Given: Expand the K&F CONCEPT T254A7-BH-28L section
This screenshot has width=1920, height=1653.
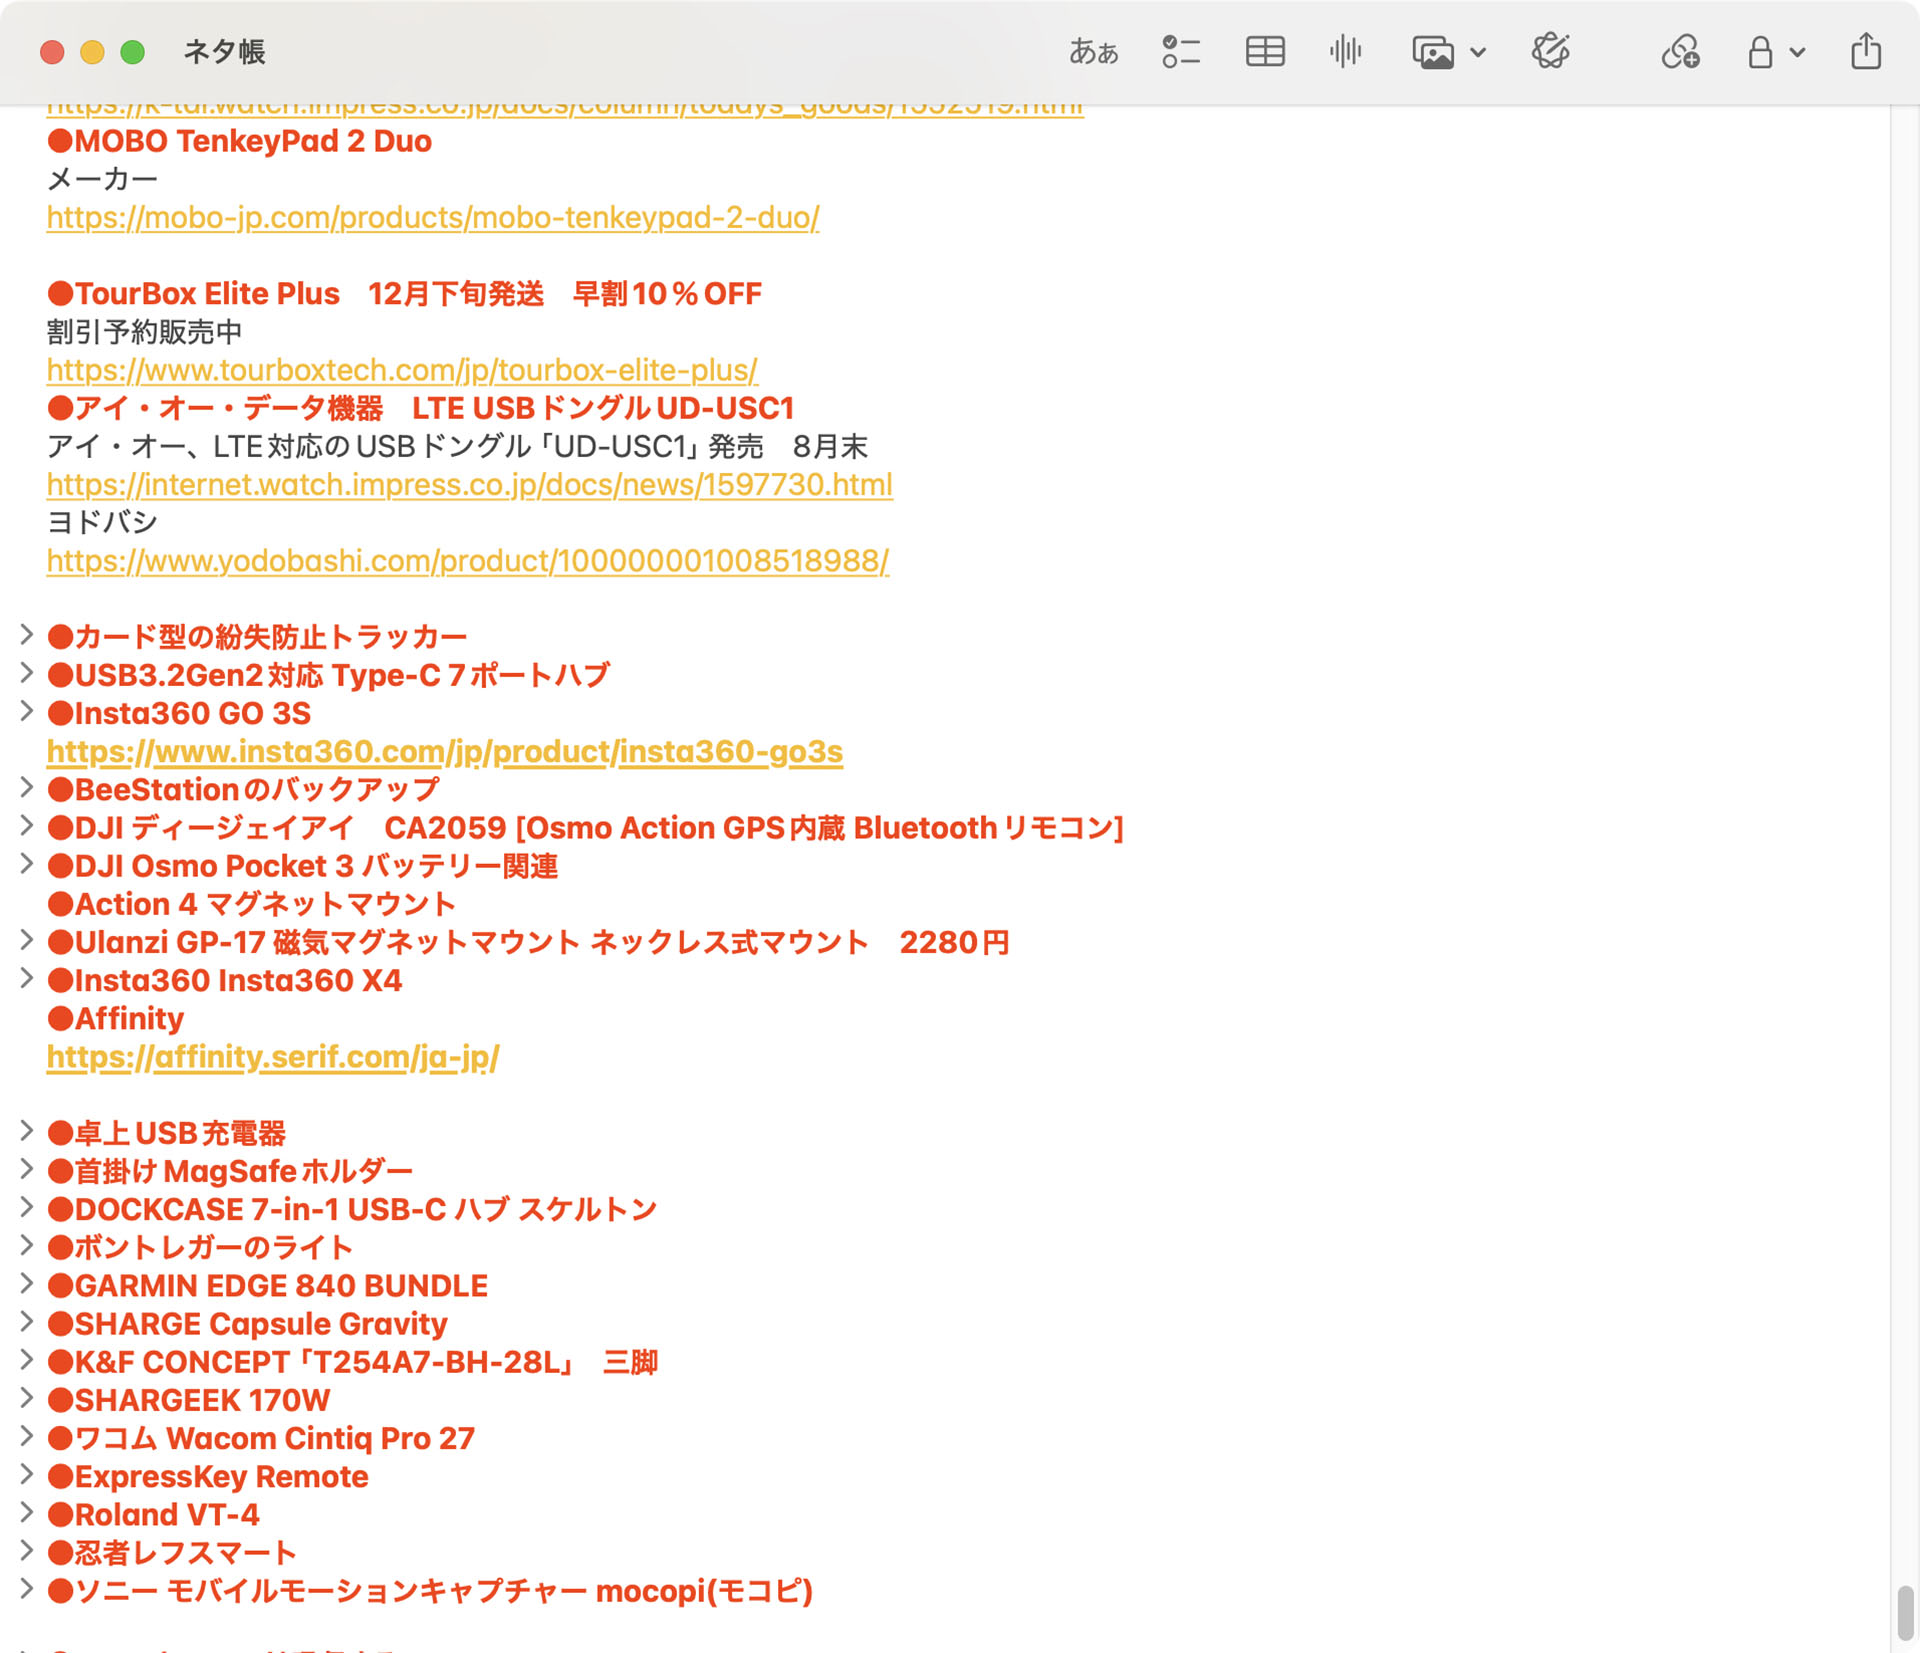Looking at the screenshot, I should (x=27, y=1360).
